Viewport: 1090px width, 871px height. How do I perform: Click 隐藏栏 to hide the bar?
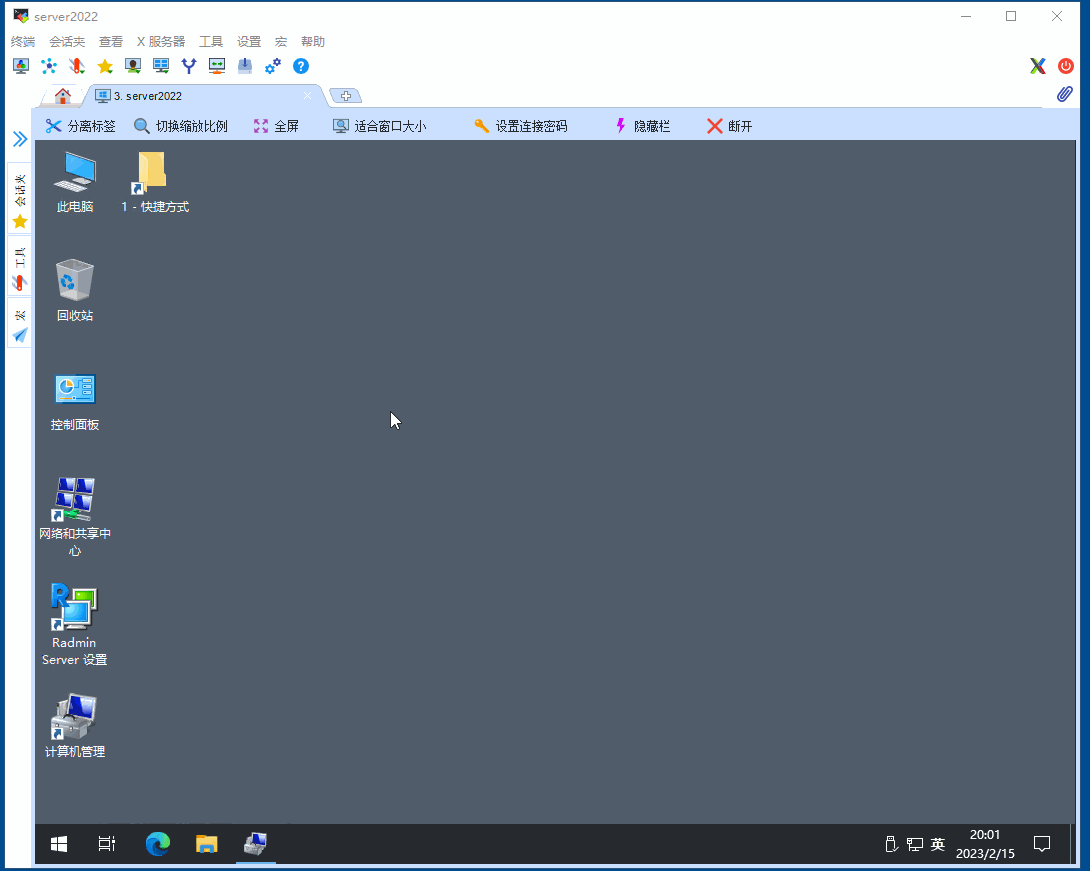642,126
